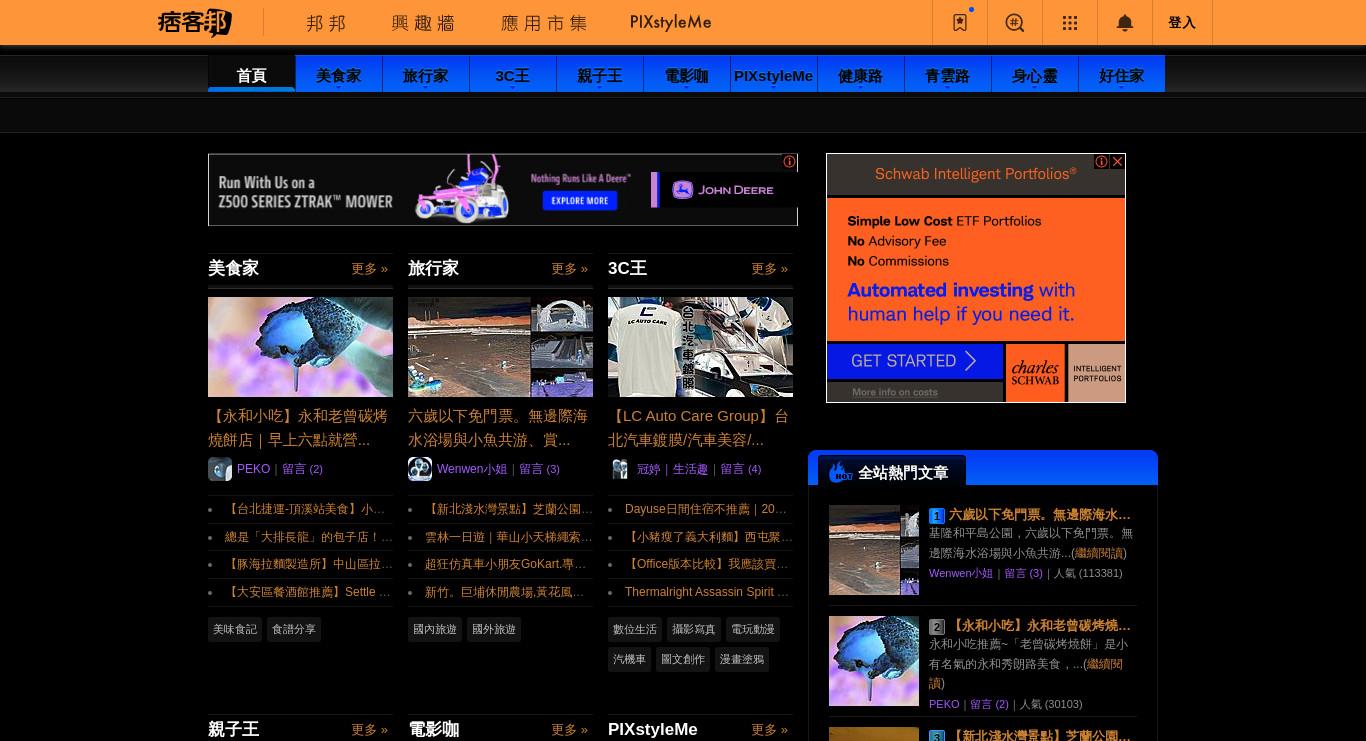Click the 數位生活 tag

click(635, 629)
